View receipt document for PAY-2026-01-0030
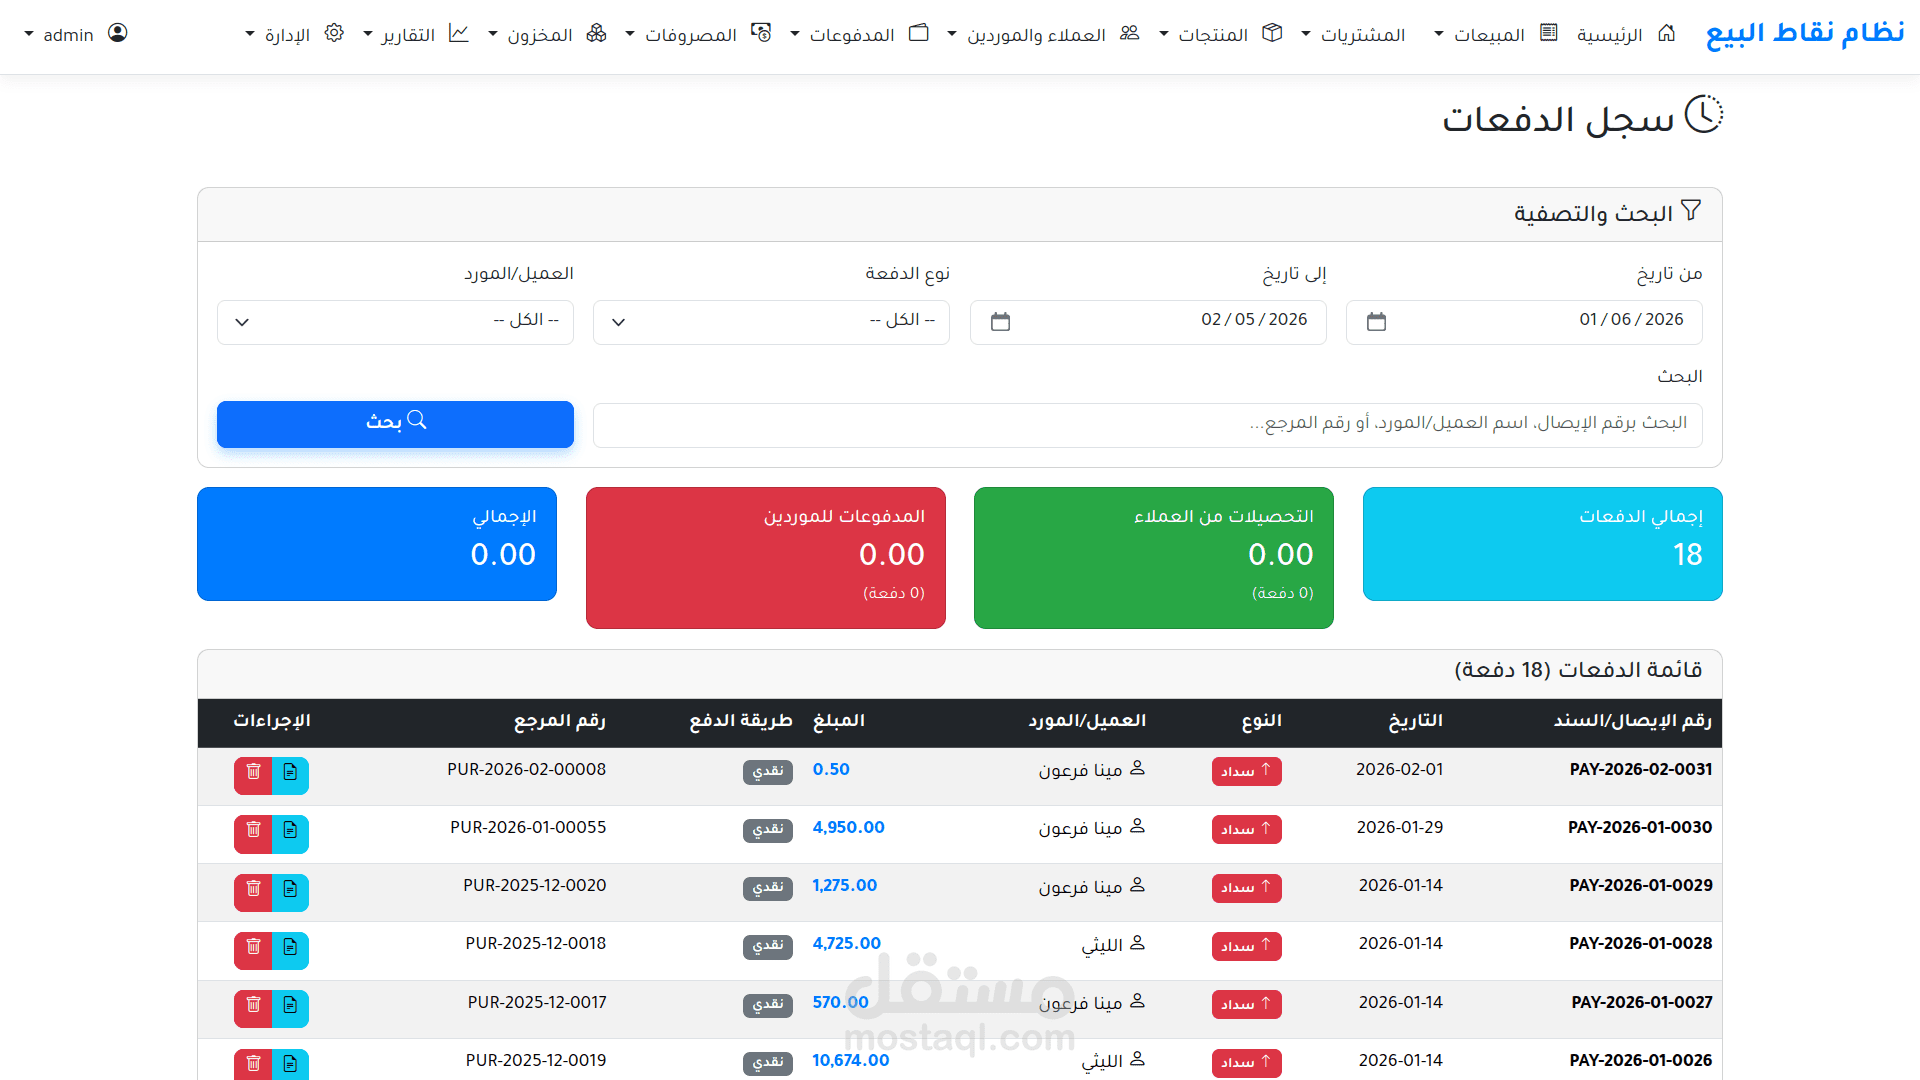Image resolution: width=1920 pixels, height=1080 pixels. [290, 830]
